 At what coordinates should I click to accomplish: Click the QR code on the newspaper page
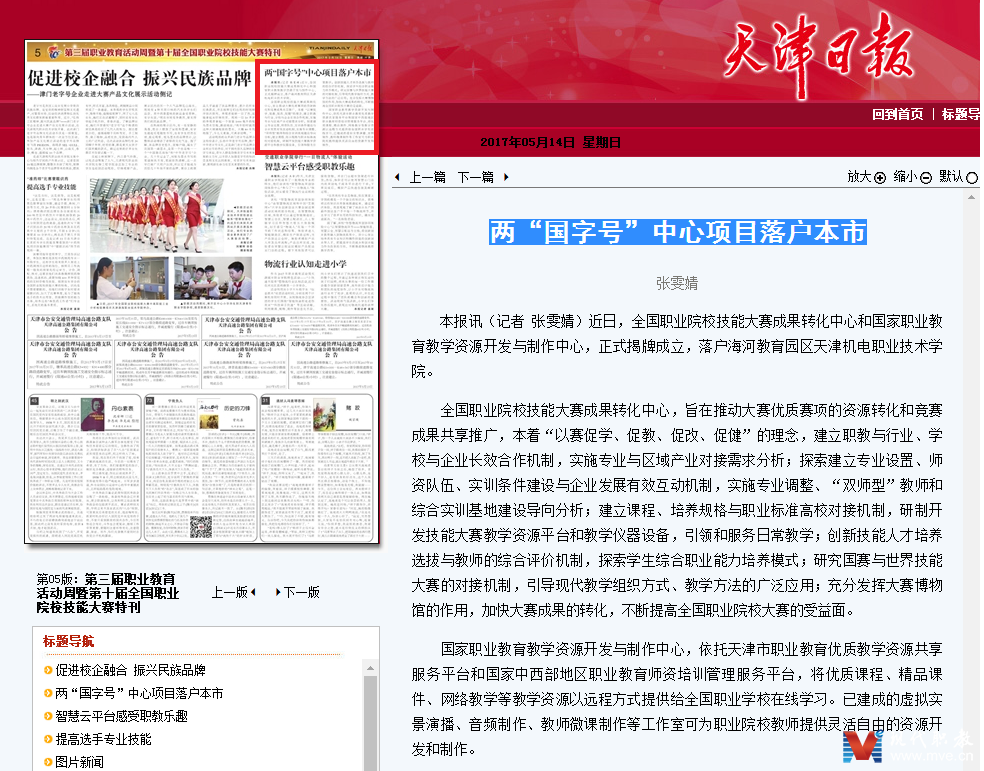click(201, 527)
